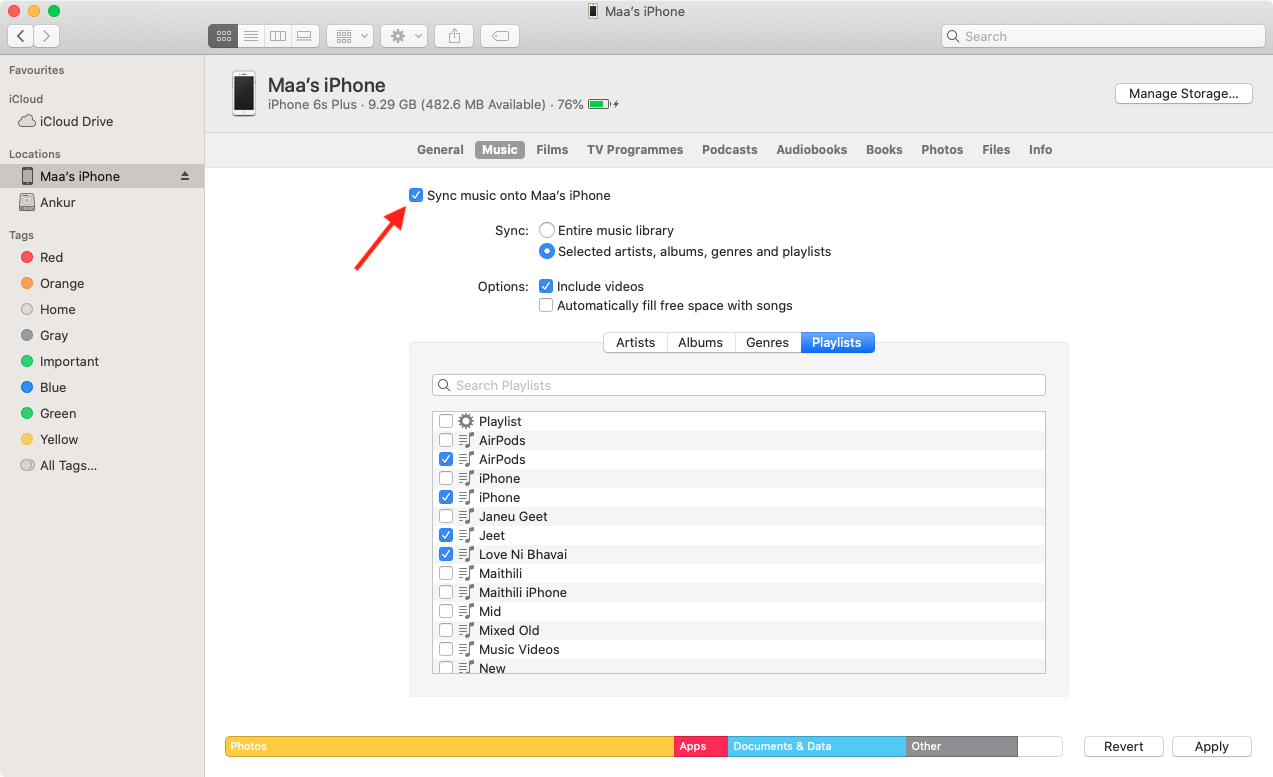The width and height of the screenshot is (1273, 777).
Task: Click the yellow tag dot
Action: click(x=27, y=439)
